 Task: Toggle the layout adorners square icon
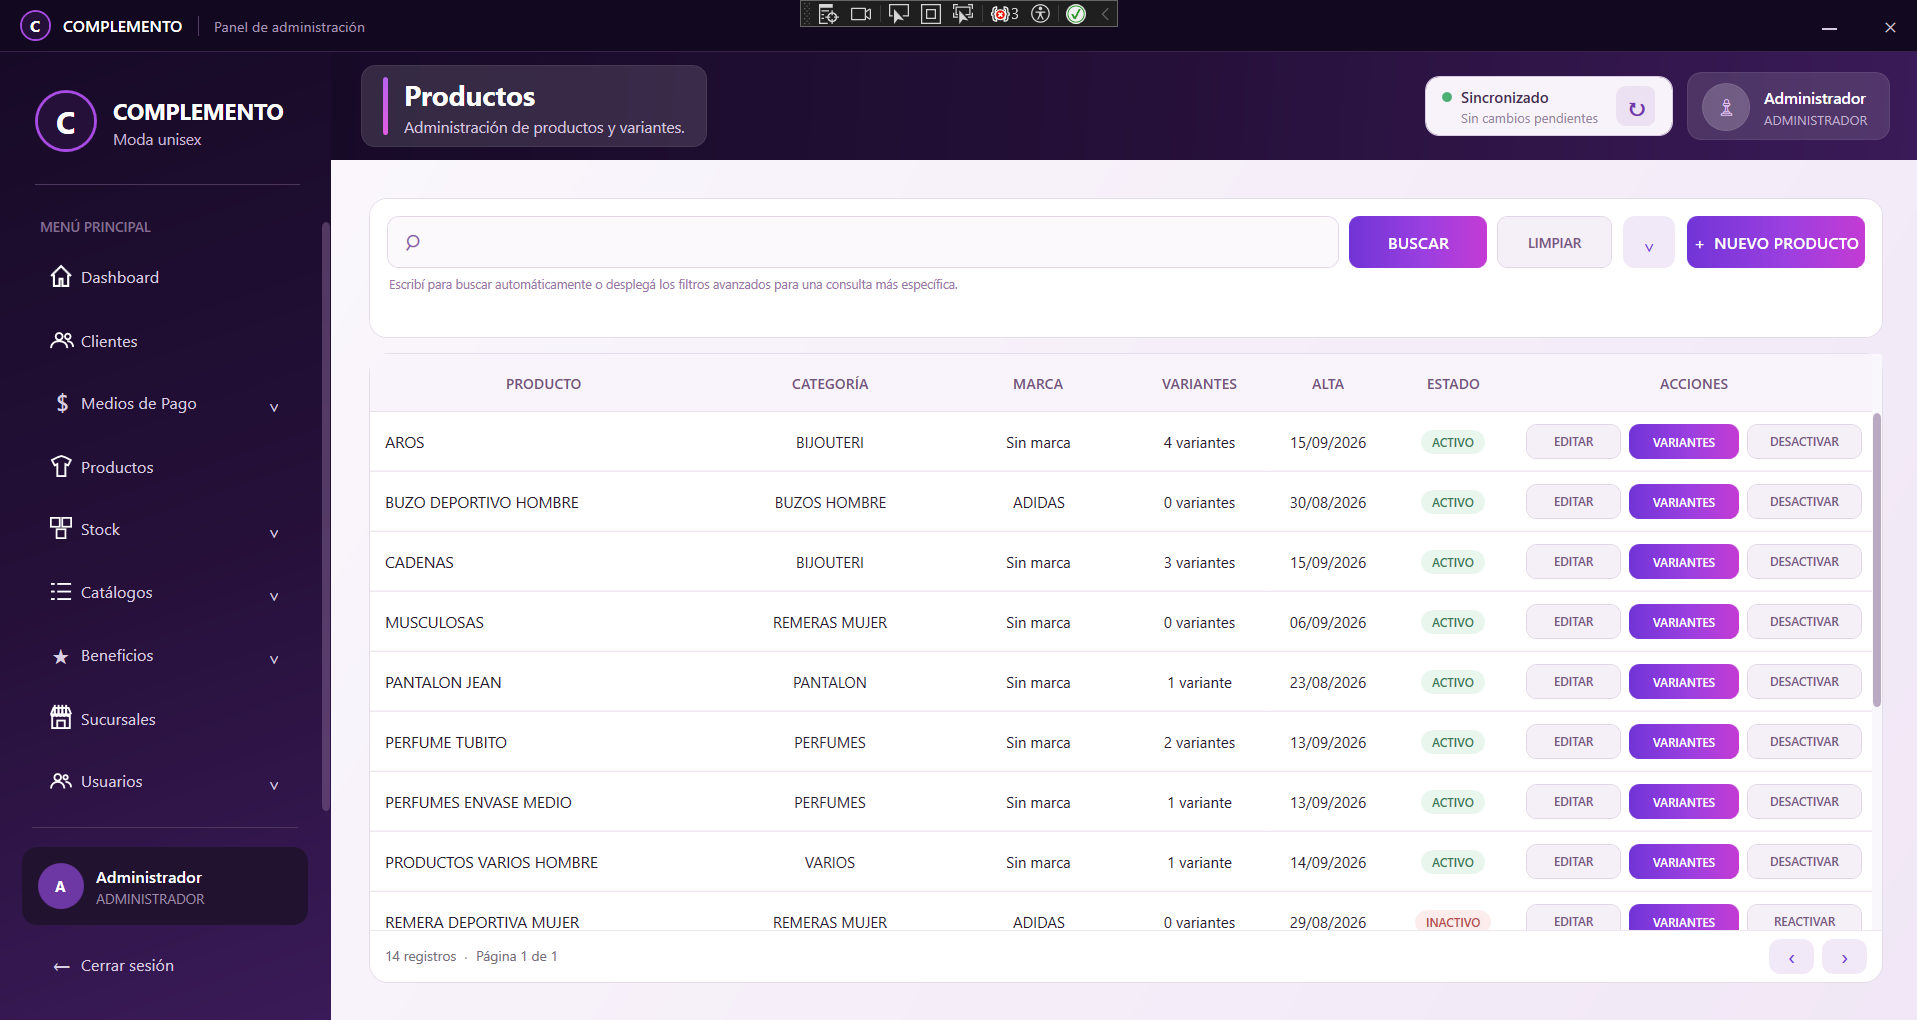click(930, 14)
